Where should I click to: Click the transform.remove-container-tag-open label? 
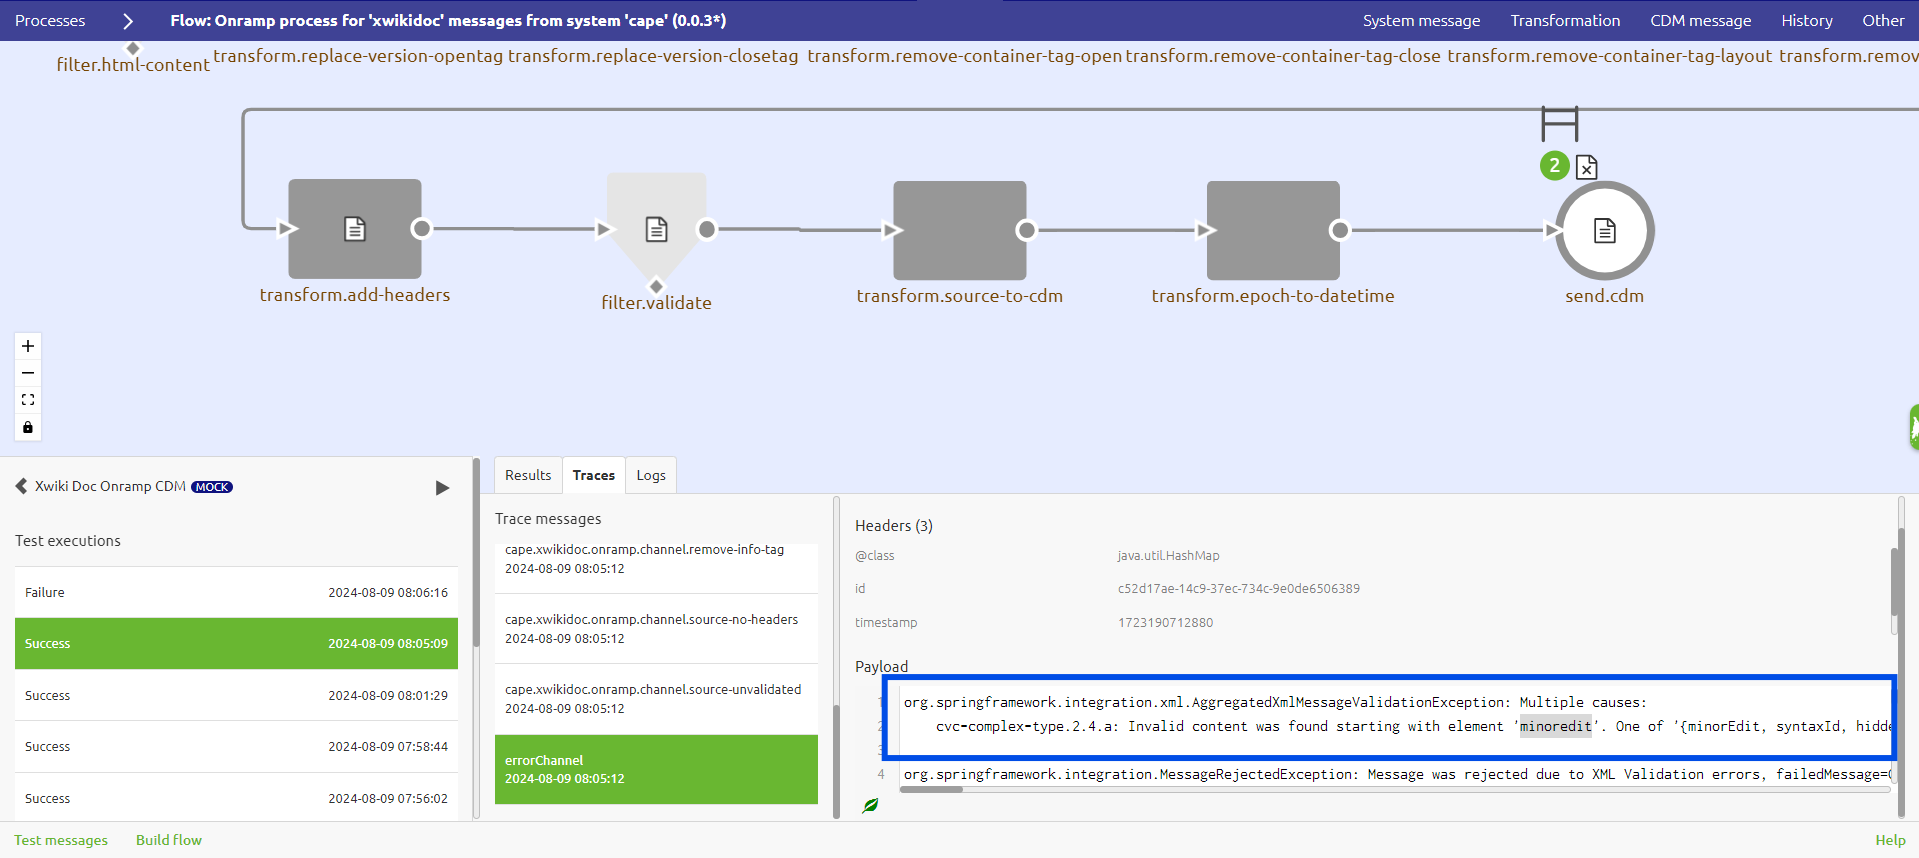pos(965,56)
